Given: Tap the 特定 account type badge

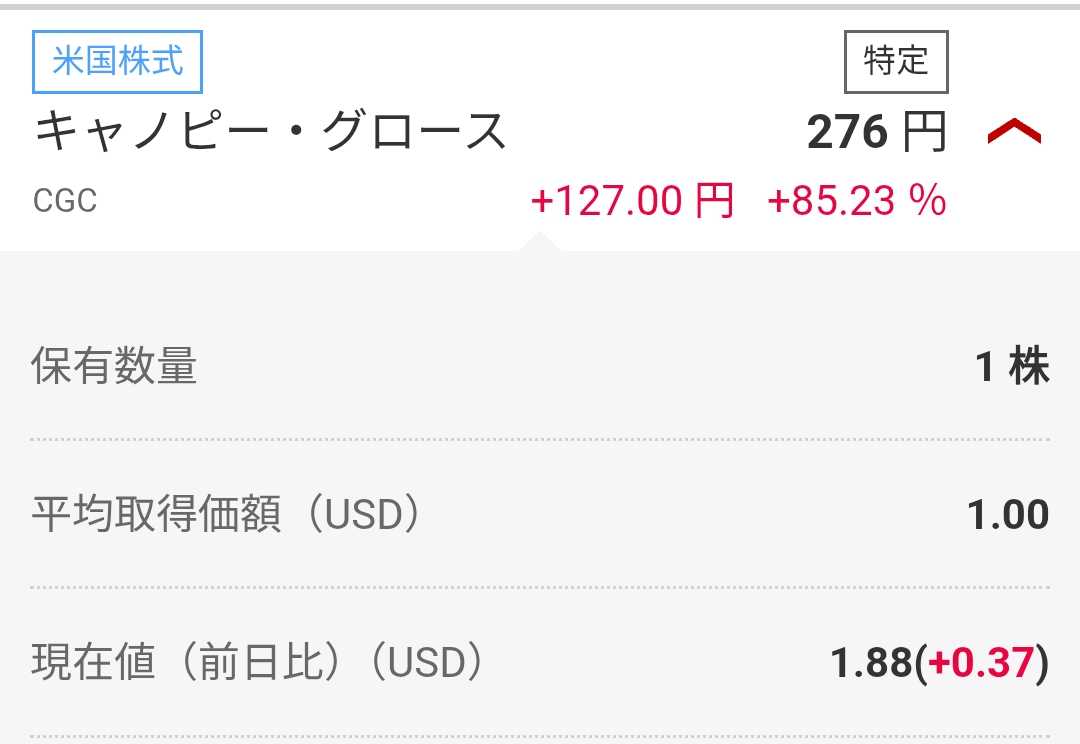Looking at the screenshot, I should [896, 62].
